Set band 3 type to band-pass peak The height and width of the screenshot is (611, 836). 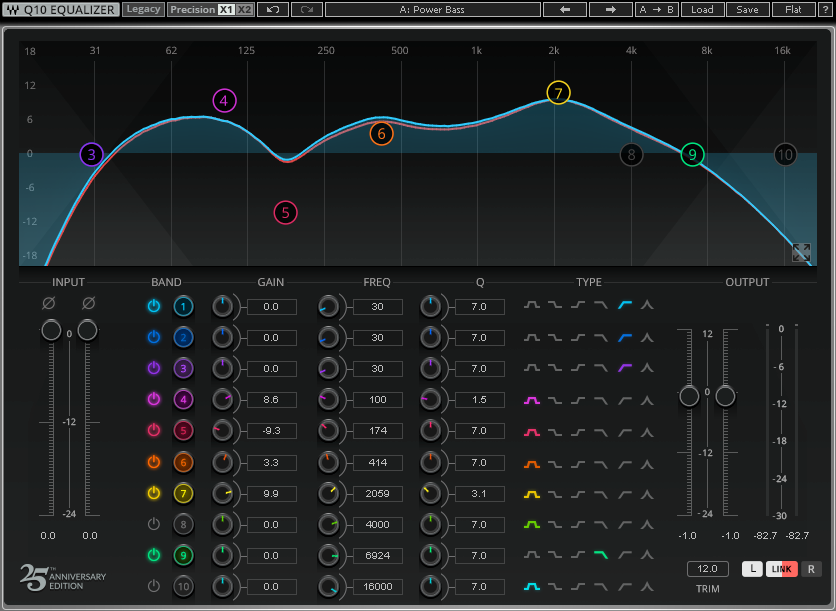click(x=647, y=368)
